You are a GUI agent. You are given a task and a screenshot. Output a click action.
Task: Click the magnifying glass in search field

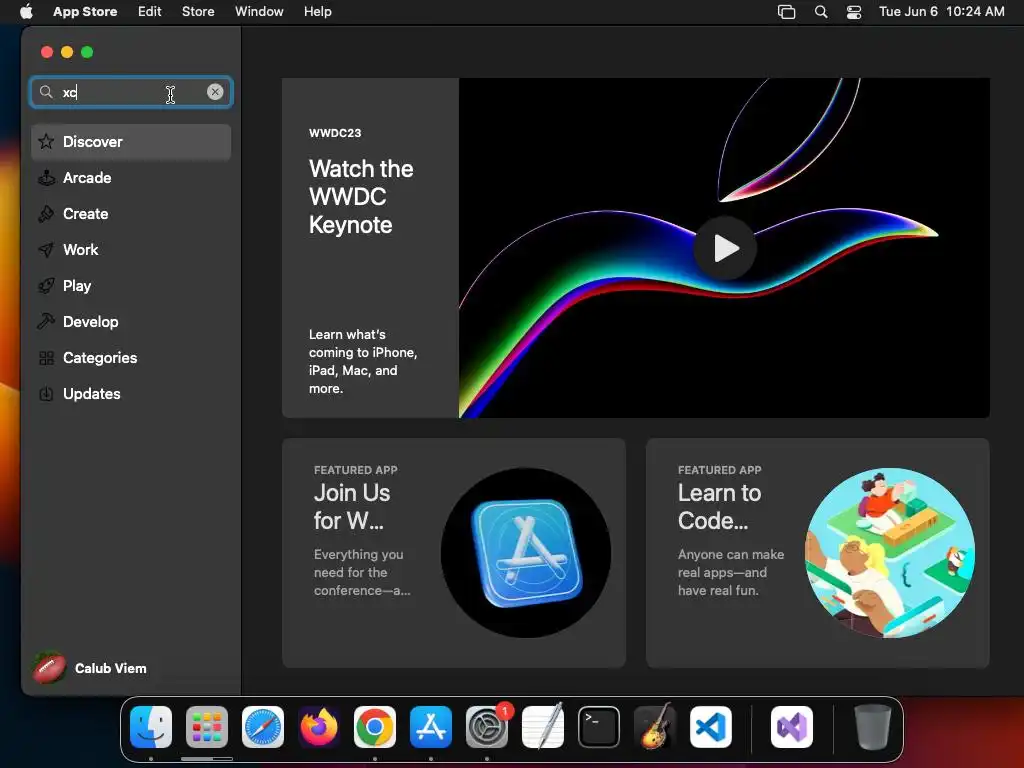[46, 92]
